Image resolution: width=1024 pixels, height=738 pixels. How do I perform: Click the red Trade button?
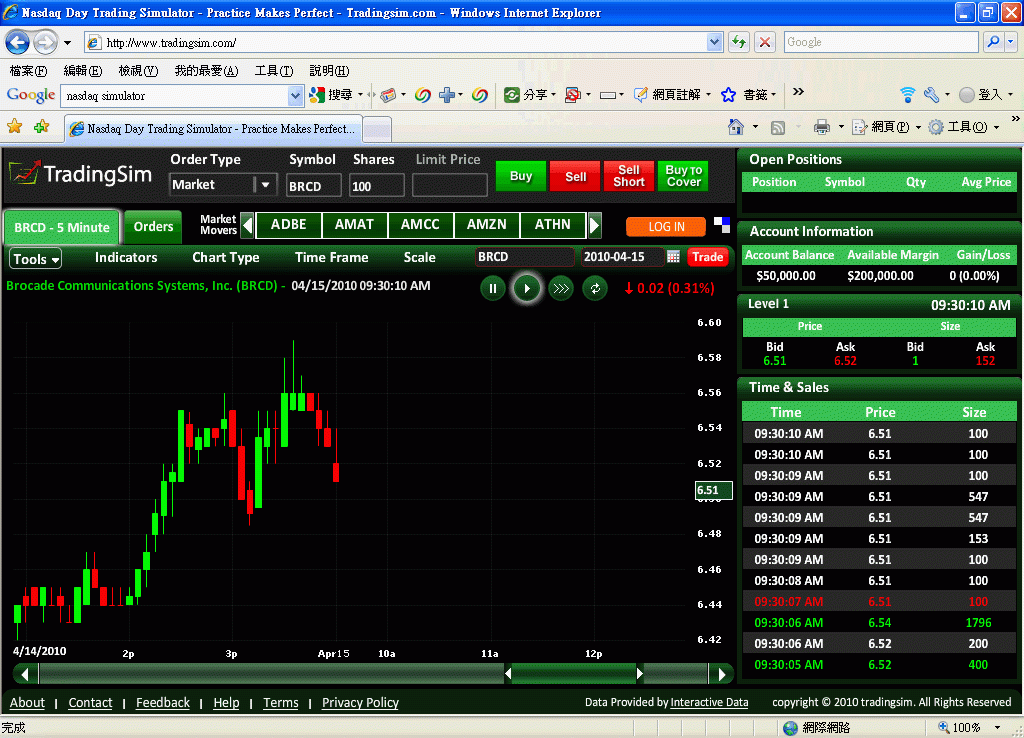click(707, 257)
